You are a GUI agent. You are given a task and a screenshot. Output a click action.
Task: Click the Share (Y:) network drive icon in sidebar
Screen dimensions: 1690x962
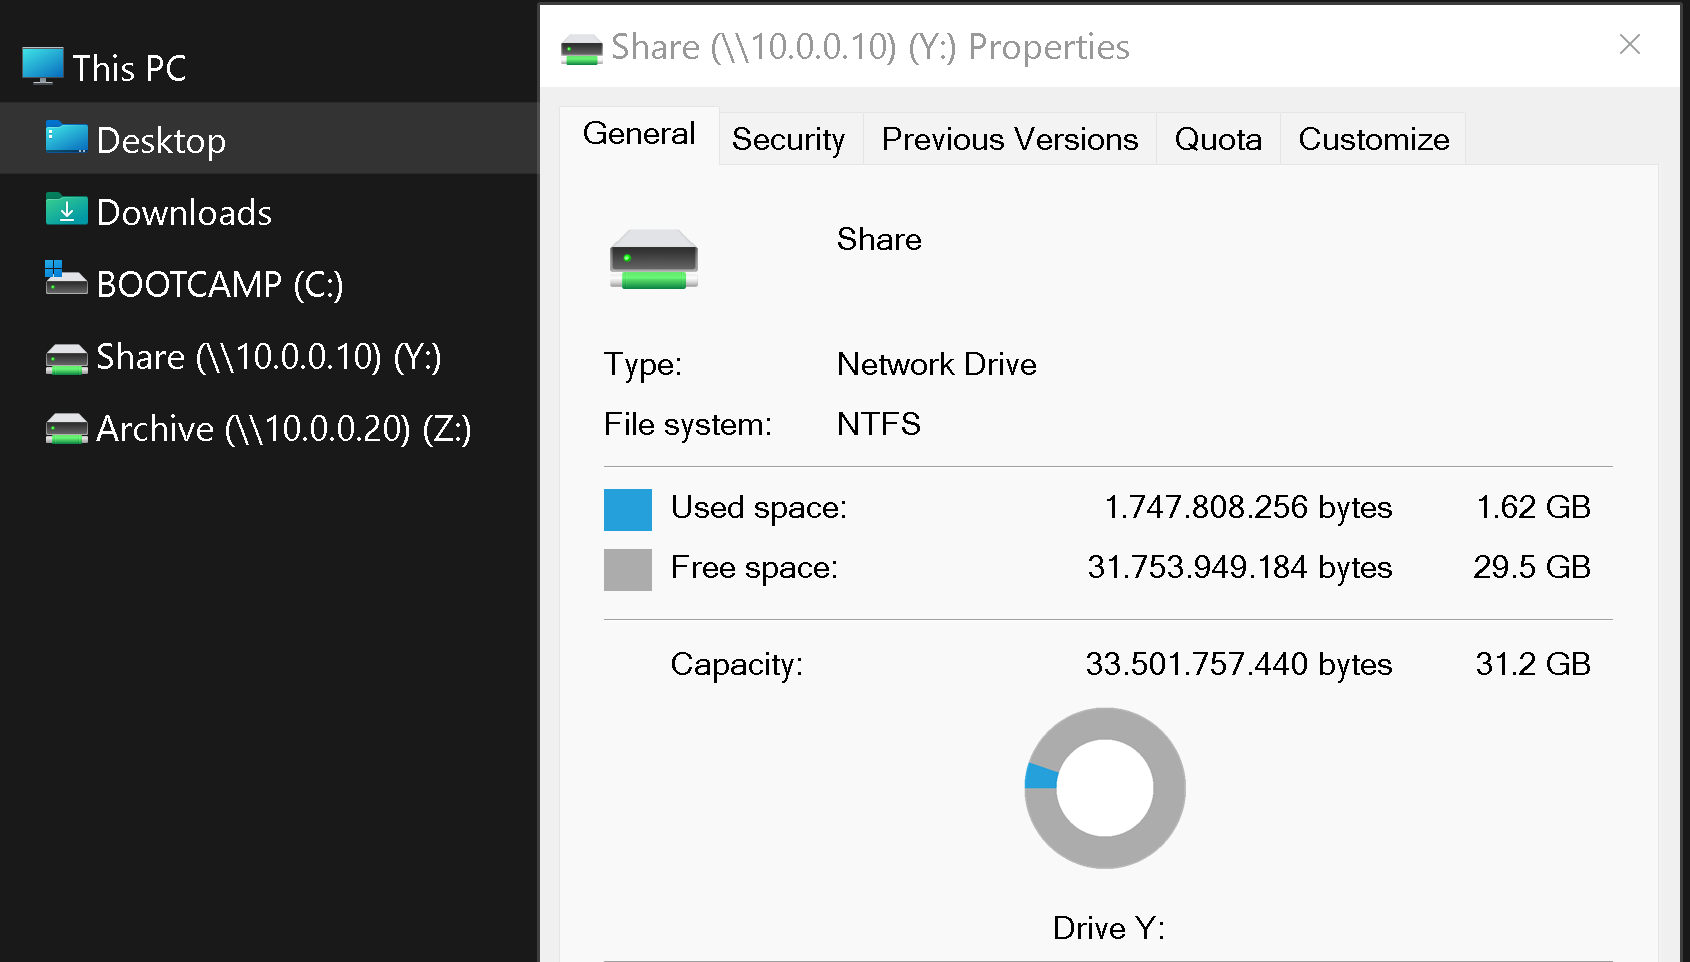(67, 359)
